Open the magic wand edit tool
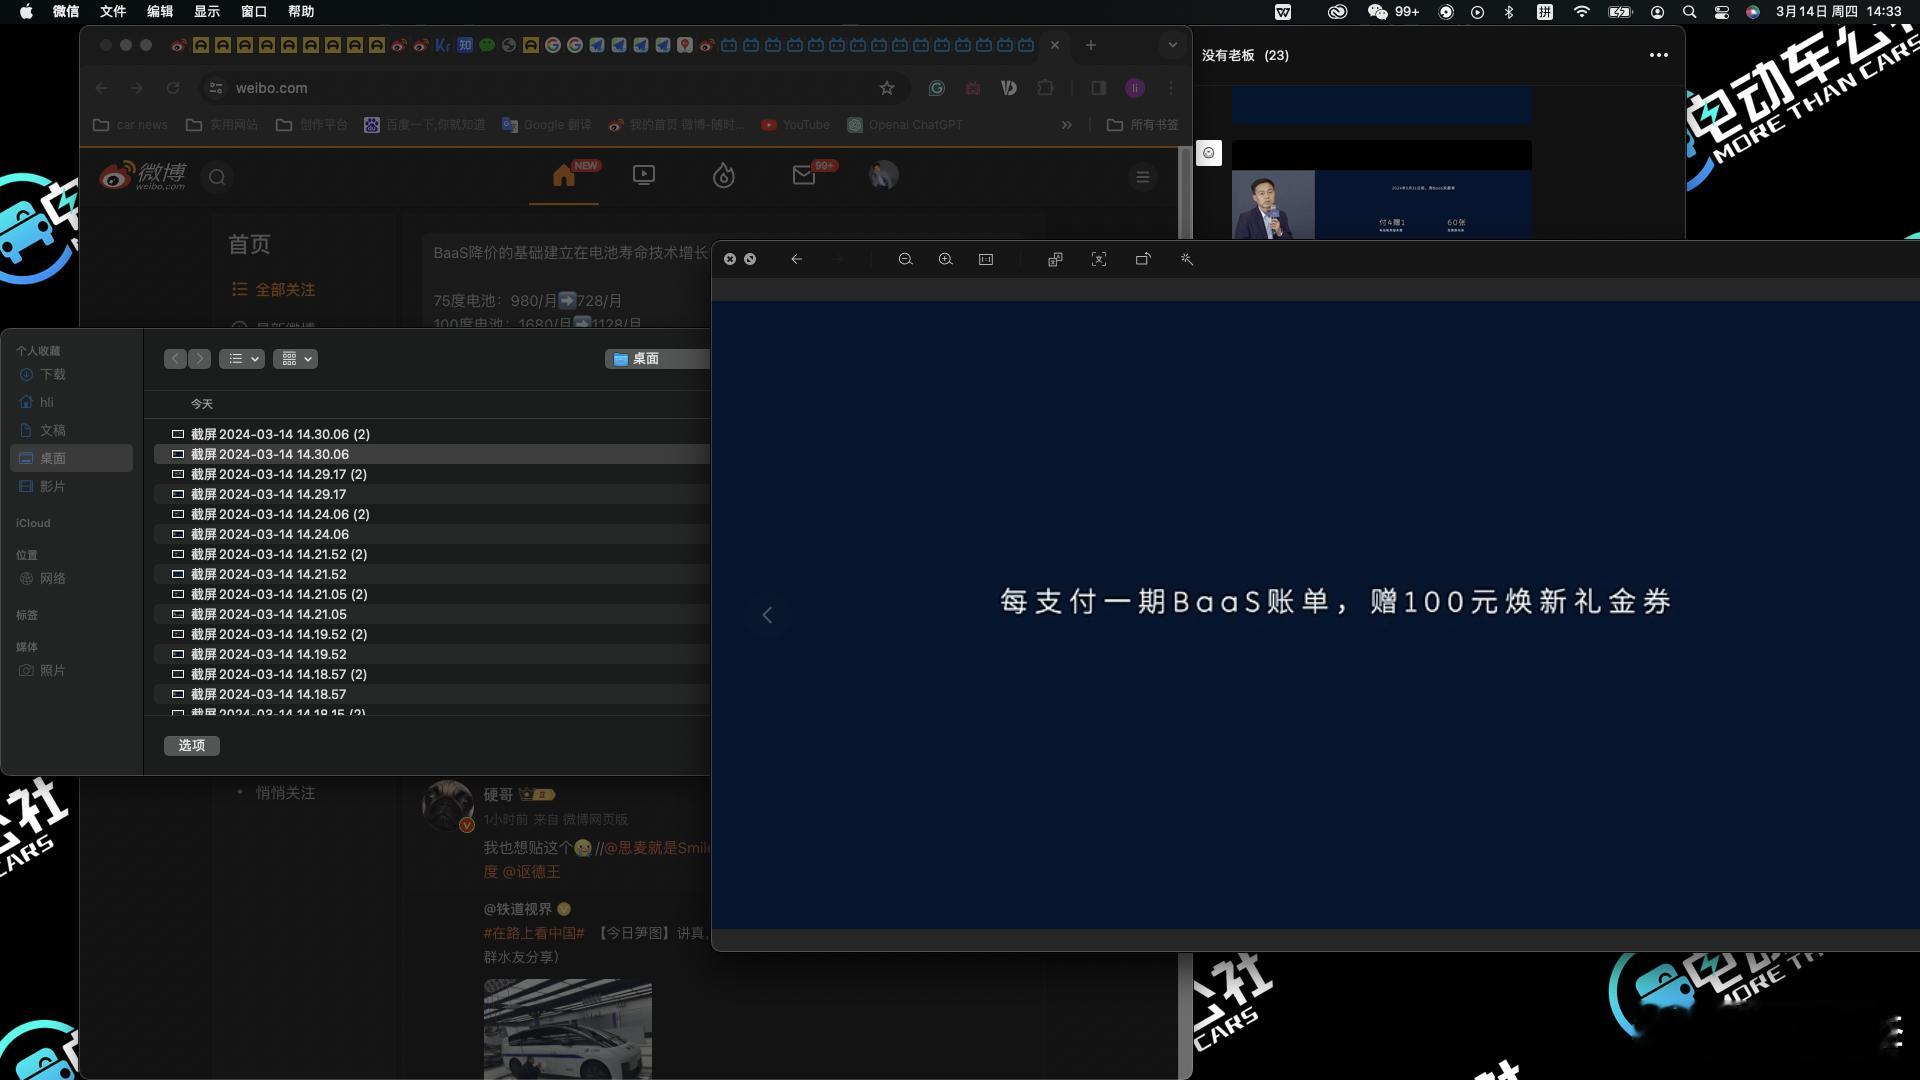Screen dimensions: 1920x1080 click(x=1187, y=259)
